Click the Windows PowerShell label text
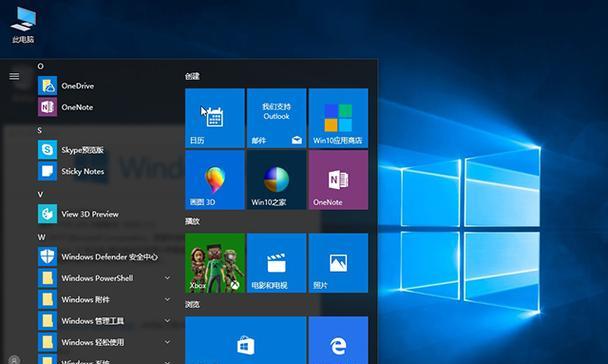 point(97,278)
